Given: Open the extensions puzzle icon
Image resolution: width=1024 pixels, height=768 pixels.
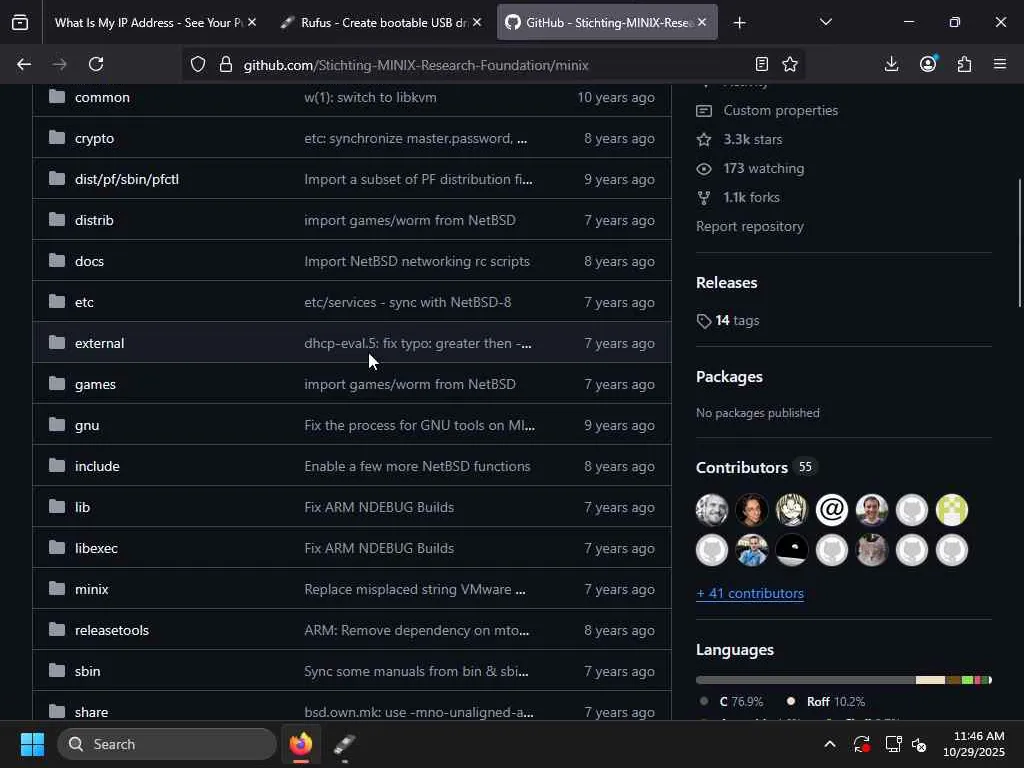Looking at the screenshot, I should (965, 64).
